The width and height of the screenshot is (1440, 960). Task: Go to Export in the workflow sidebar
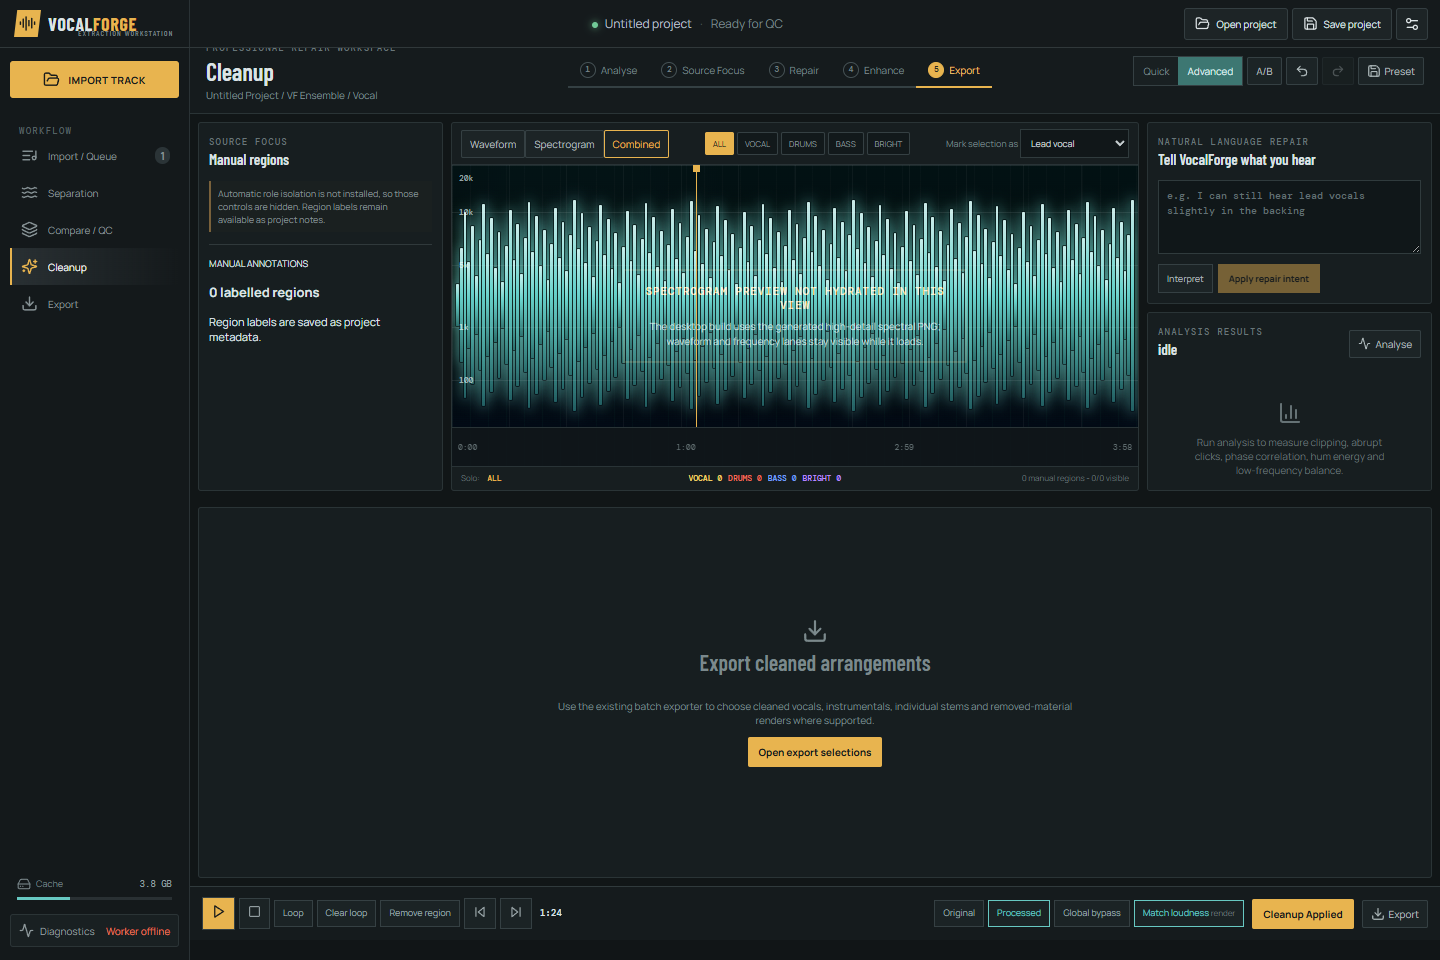[95, 304]
